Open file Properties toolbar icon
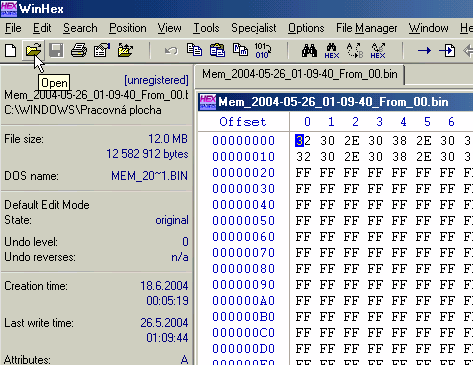This screenshot has height=365, width=473. point(102,51)
